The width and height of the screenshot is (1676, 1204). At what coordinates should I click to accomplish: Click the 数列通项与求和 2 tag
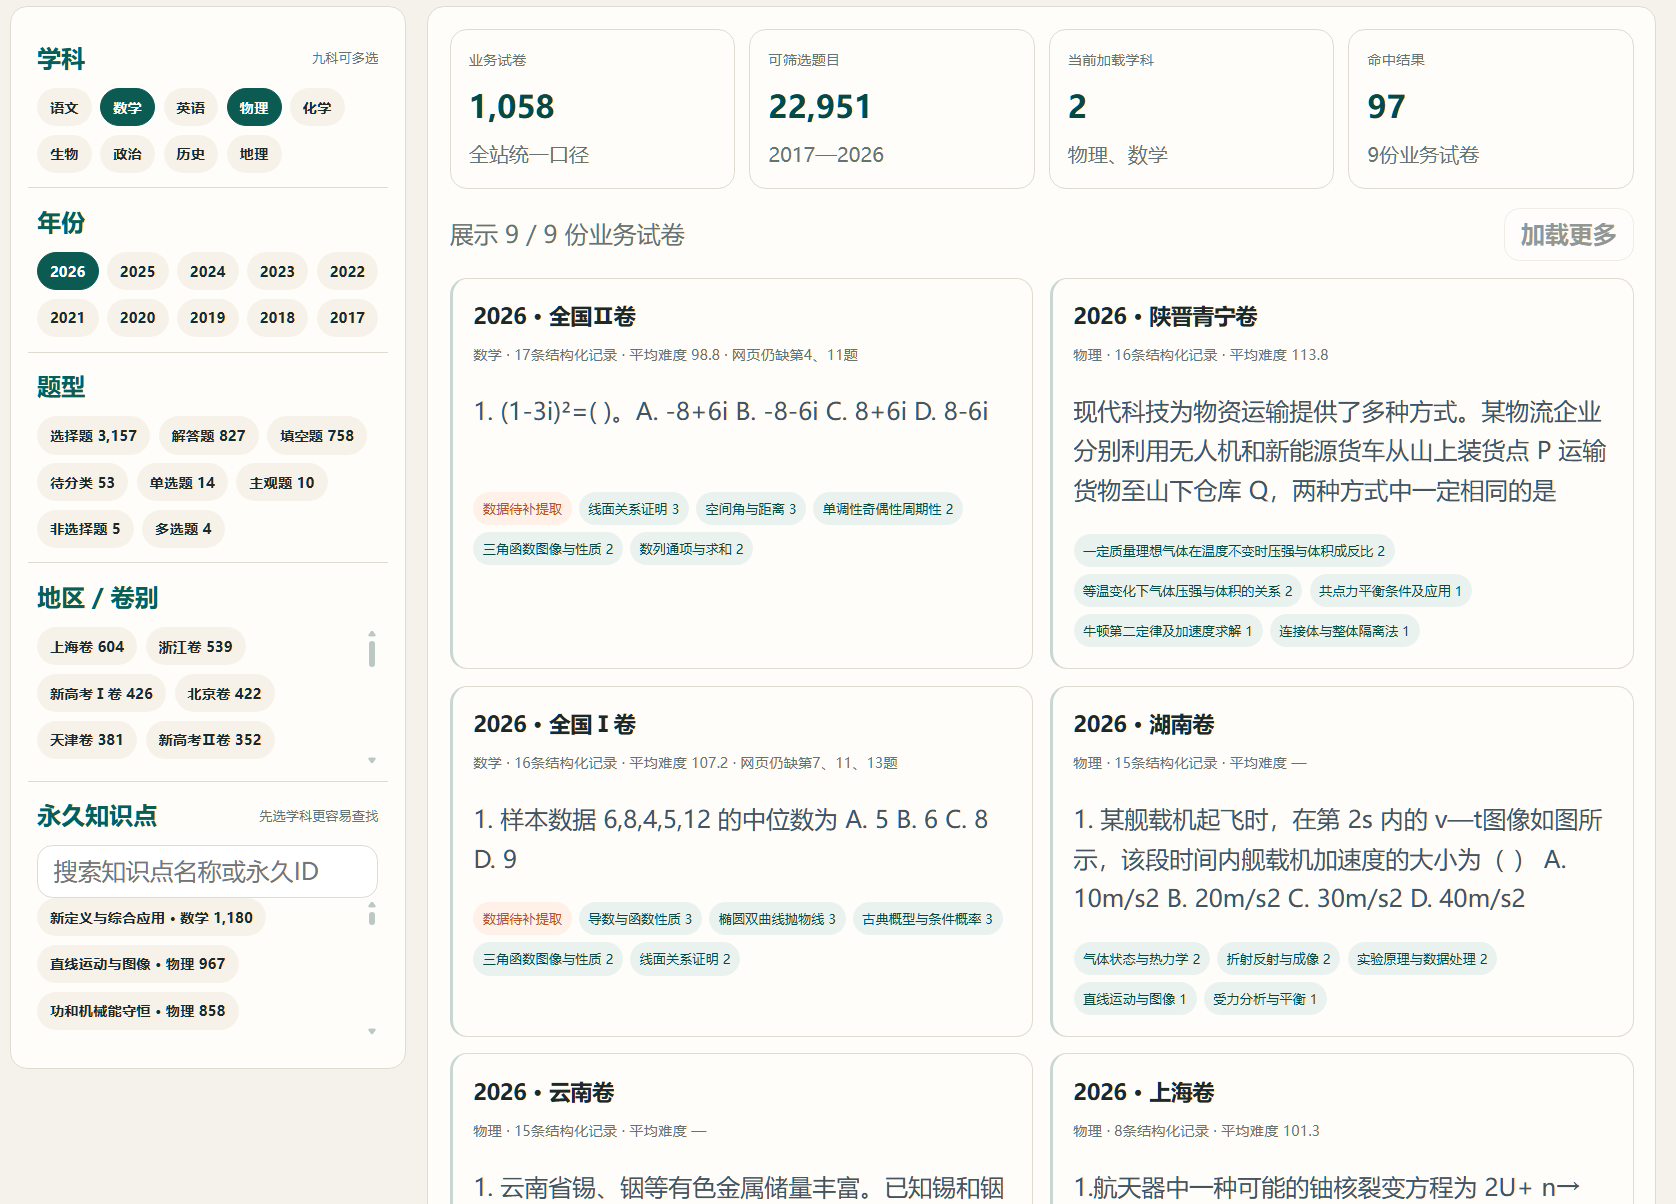[x=691, y=549]
